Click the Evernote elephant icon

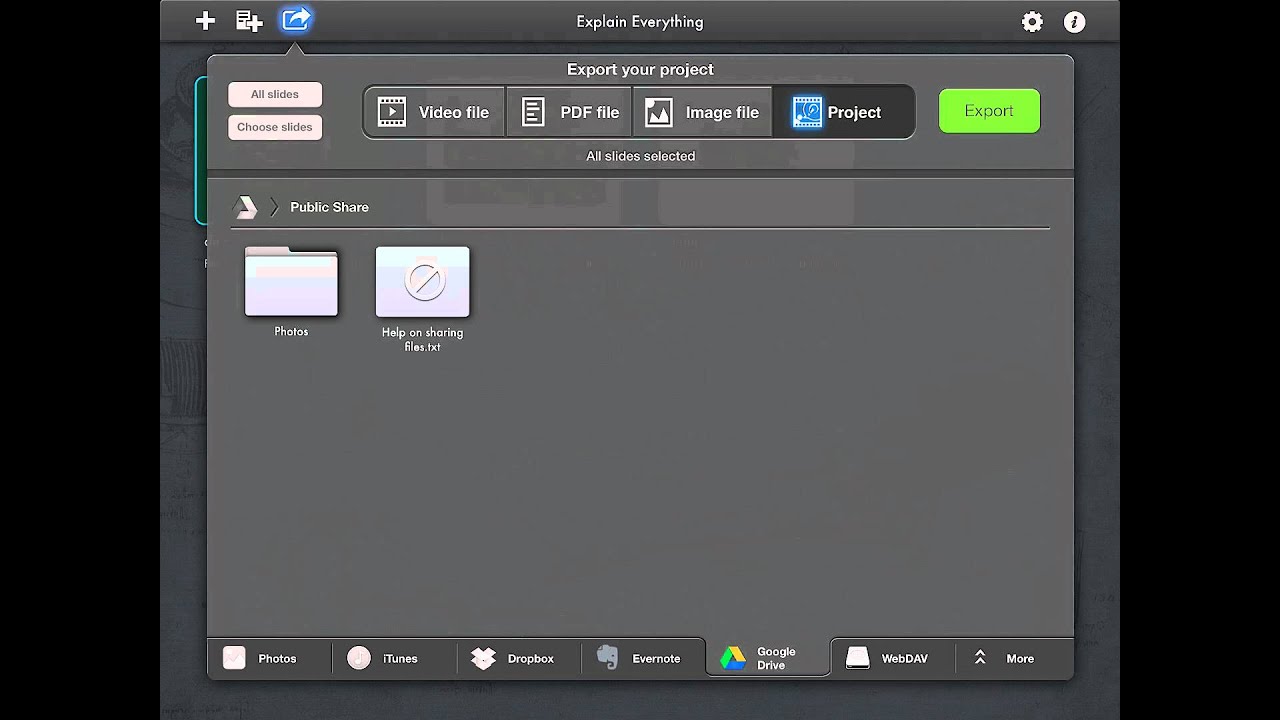click(x=607, y=657)
